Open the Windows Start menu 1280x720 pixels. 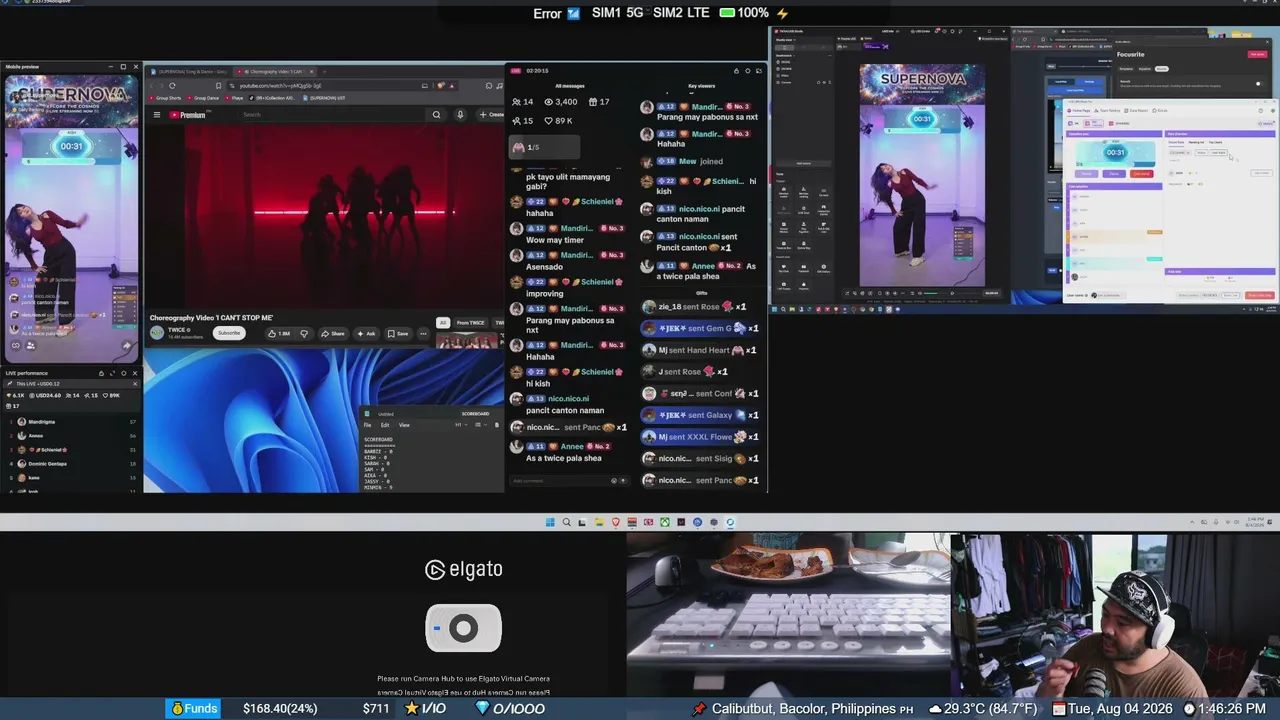pos(550,522)
